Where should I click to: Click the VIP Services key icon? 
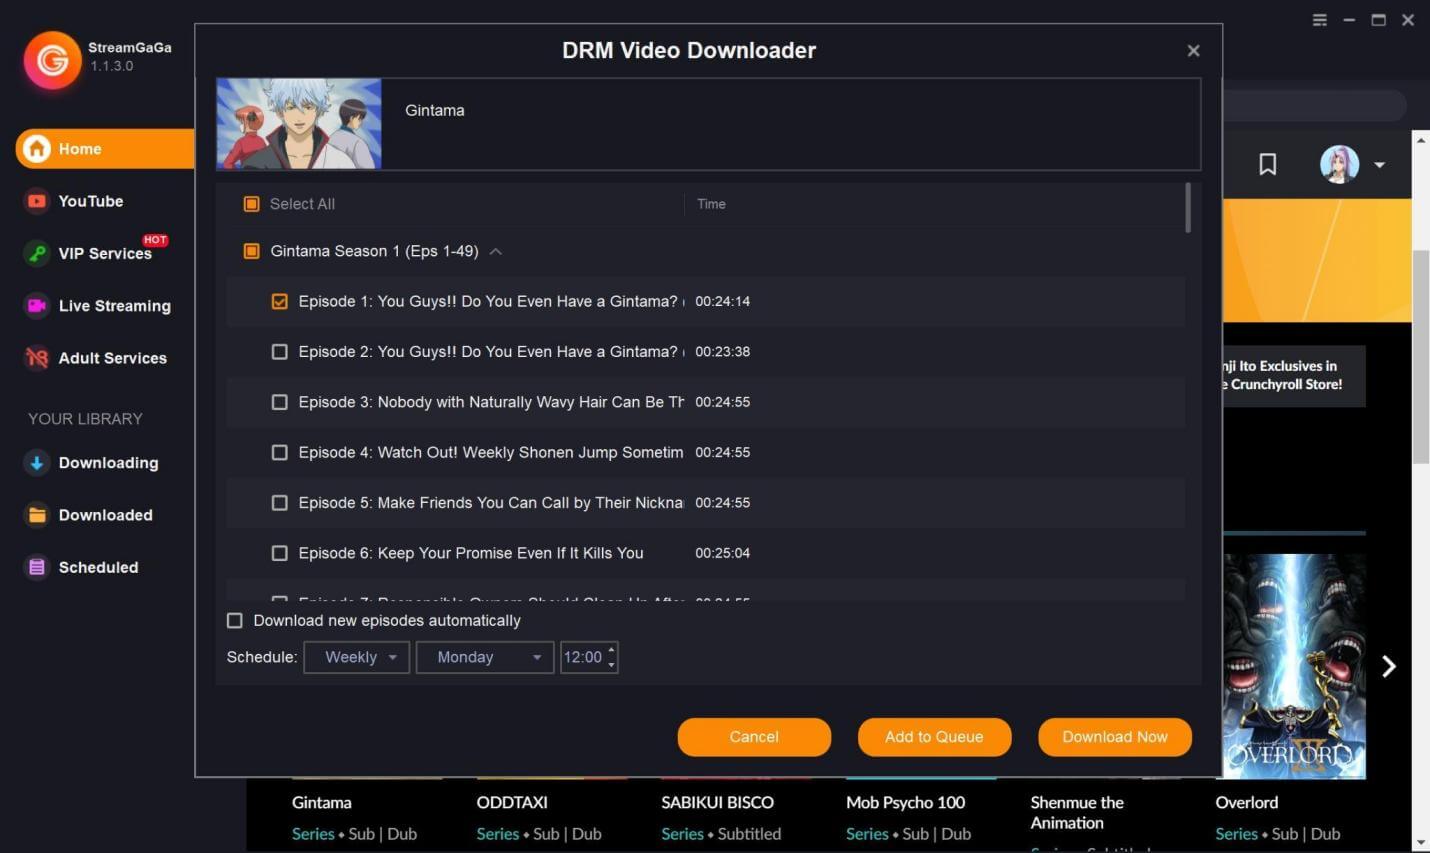(x=37, y=253)
